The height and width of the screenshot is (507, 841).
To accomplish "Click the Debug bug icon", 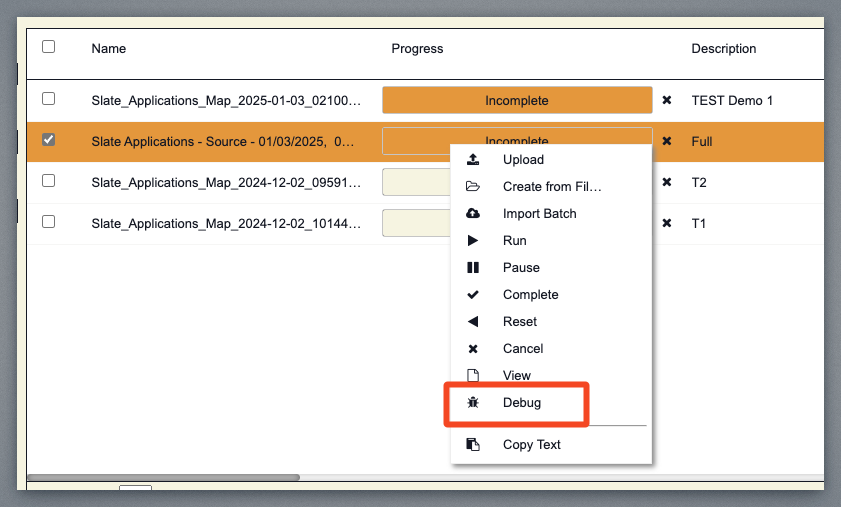I will pos(473,403).
